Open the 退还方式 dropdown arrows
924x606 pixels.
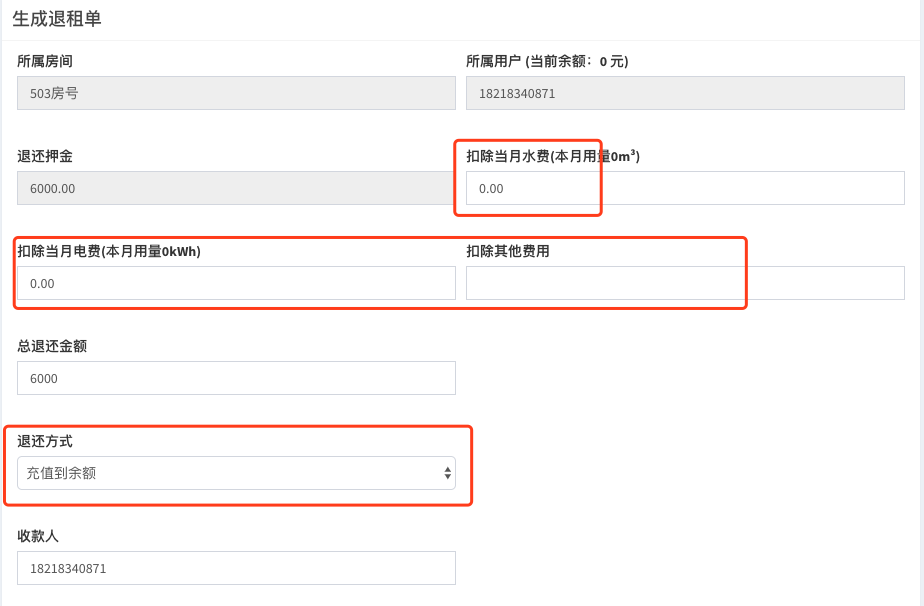pos(447,473)
